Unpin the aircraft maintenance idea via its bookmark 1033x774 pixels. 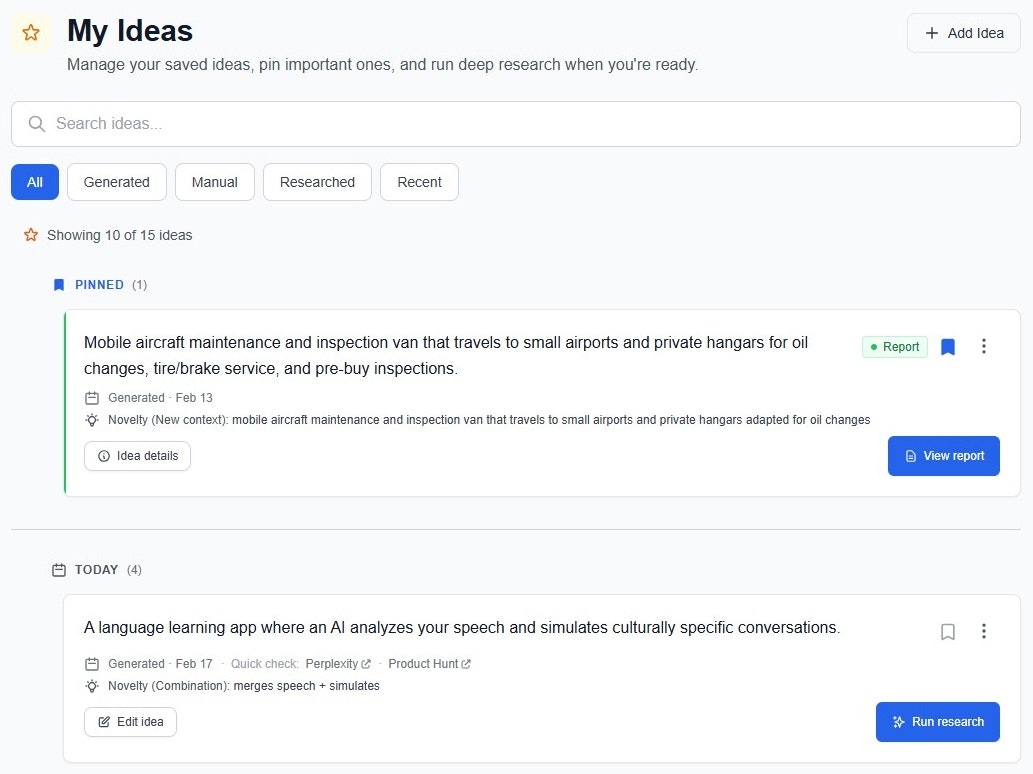[x=948, y=346]
